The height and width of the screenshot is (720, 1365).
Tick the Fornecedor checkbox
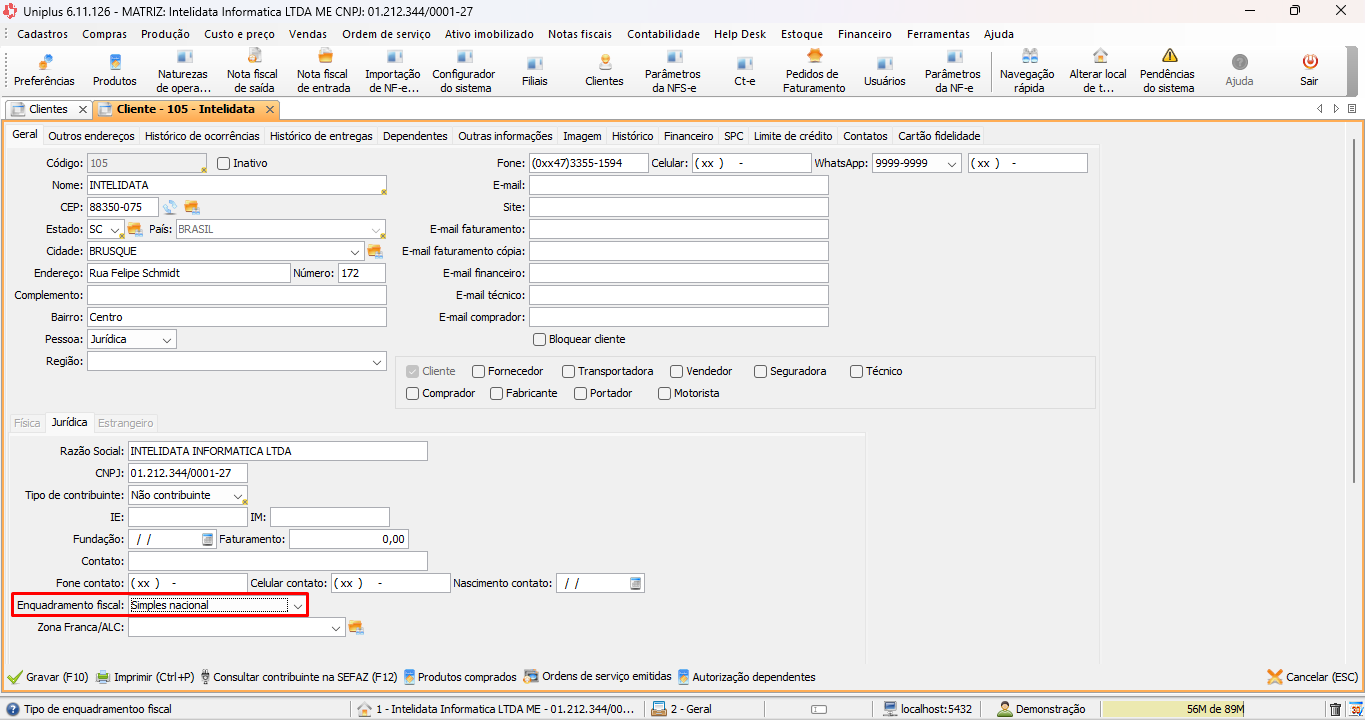(479, 371)
